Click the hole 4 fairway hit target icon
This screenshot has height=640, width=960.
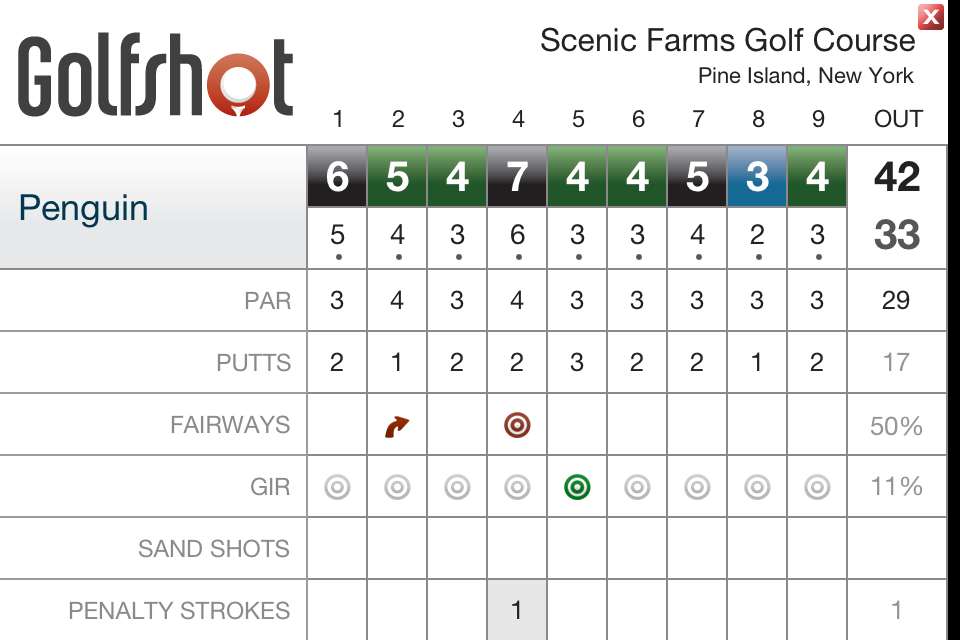pyautogui.click(x=517, y=425)
